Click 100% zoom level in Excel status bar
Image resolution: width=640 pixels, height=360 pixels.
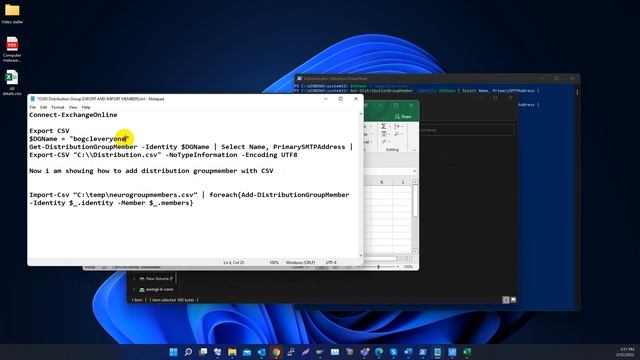[408, 267]
